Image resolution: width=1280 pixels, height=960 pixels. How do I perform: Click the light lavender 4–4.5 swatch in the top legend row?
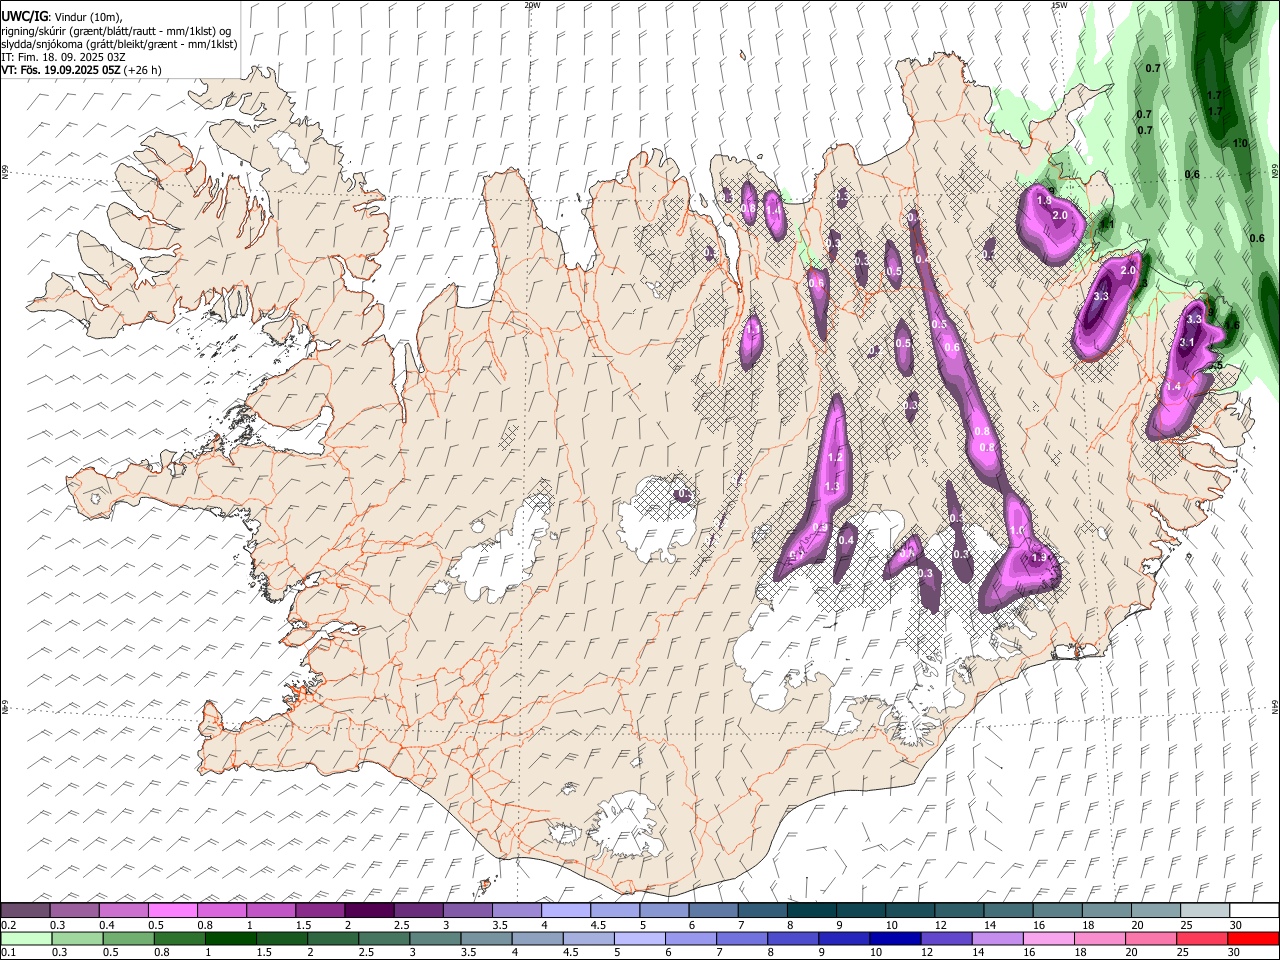[565, 910]
